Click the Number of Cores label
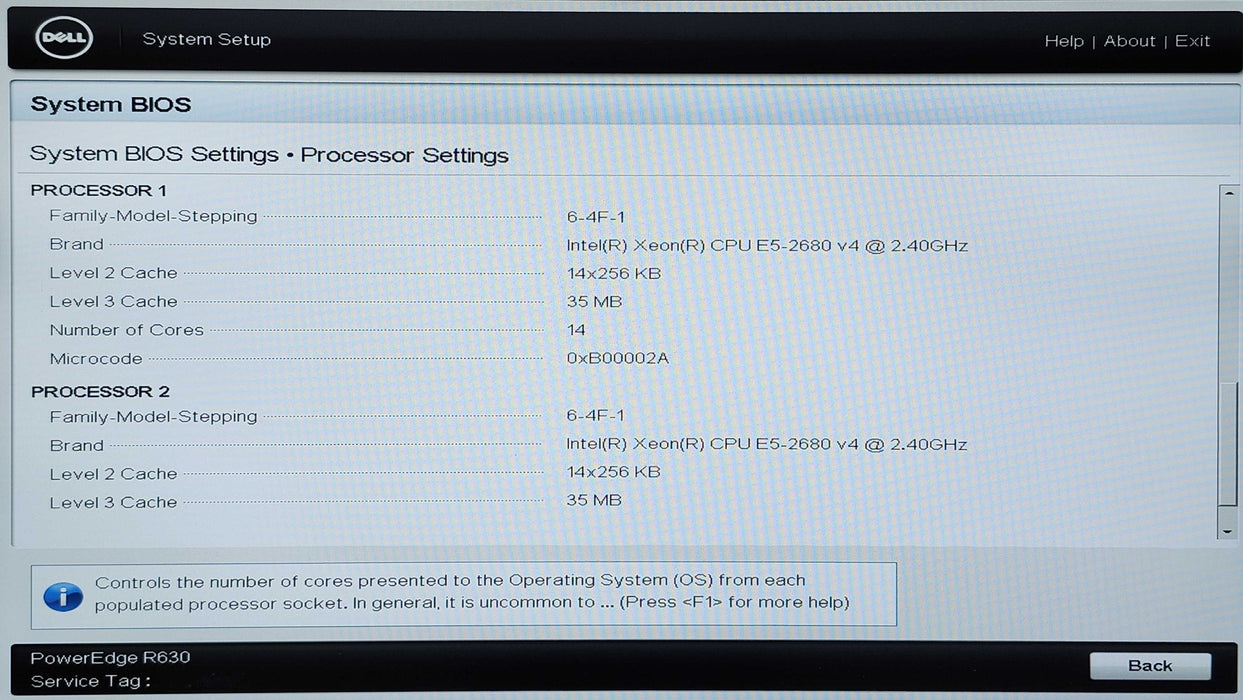 click(x=126, y=330)
